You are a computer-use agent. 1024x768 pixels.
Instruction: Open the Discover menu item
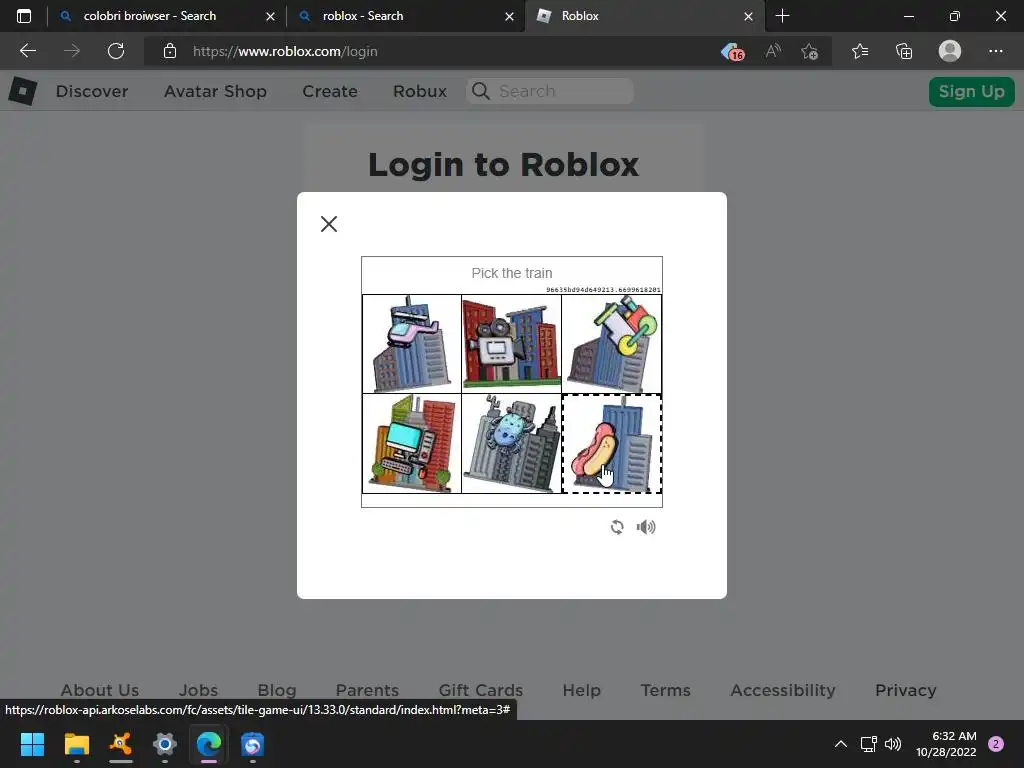click(92, 91)
